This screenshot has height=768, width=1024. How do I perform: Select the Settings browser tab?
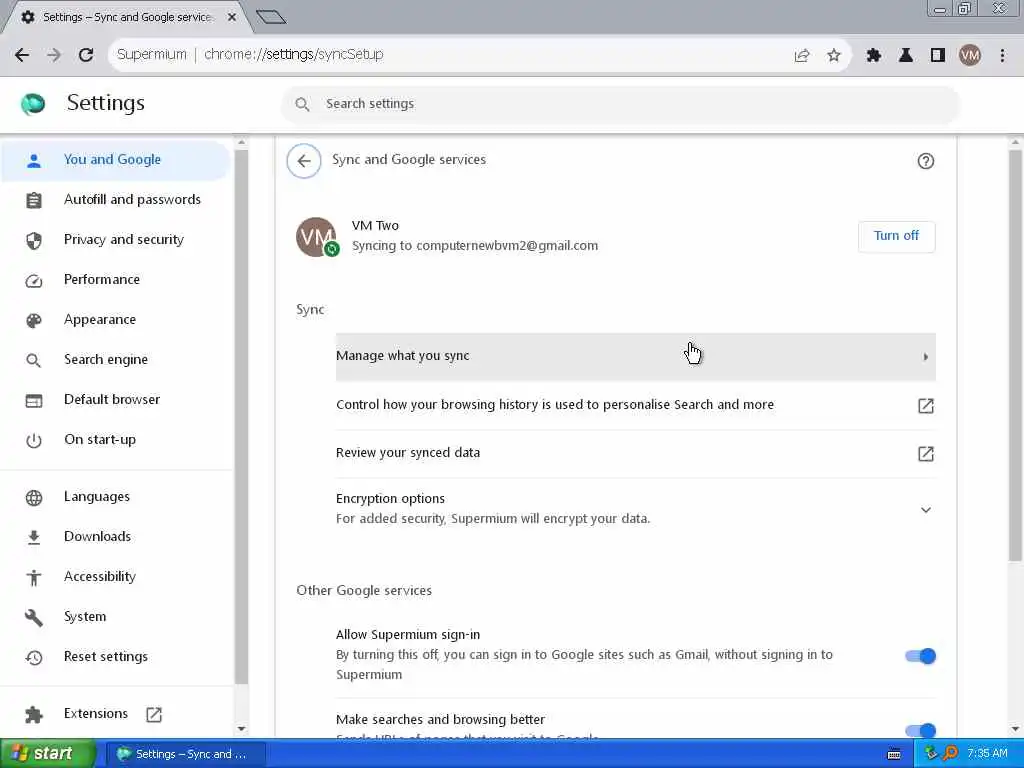point(127,17)
